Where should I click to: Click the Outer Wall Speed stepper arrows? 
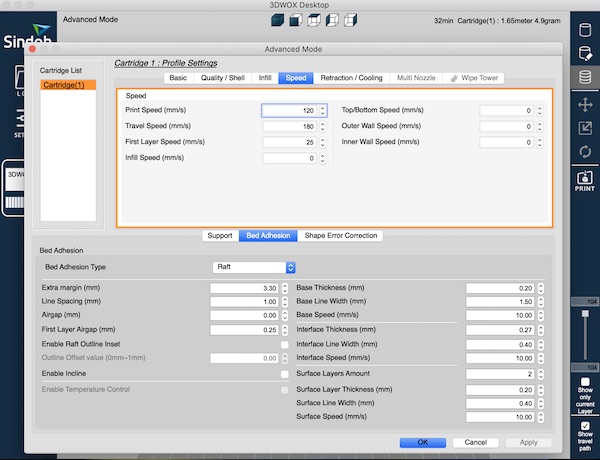click(x=540, y=127)
